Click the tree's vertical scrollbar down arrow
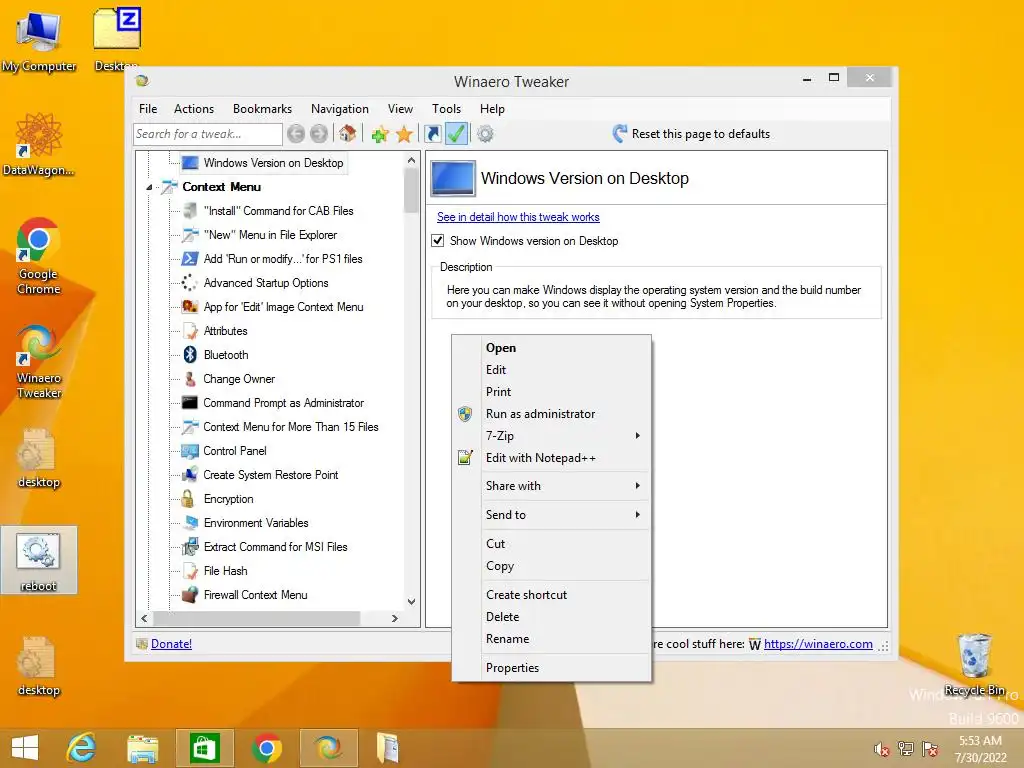Screen dimensions: 1024x768 pos(411,601)
